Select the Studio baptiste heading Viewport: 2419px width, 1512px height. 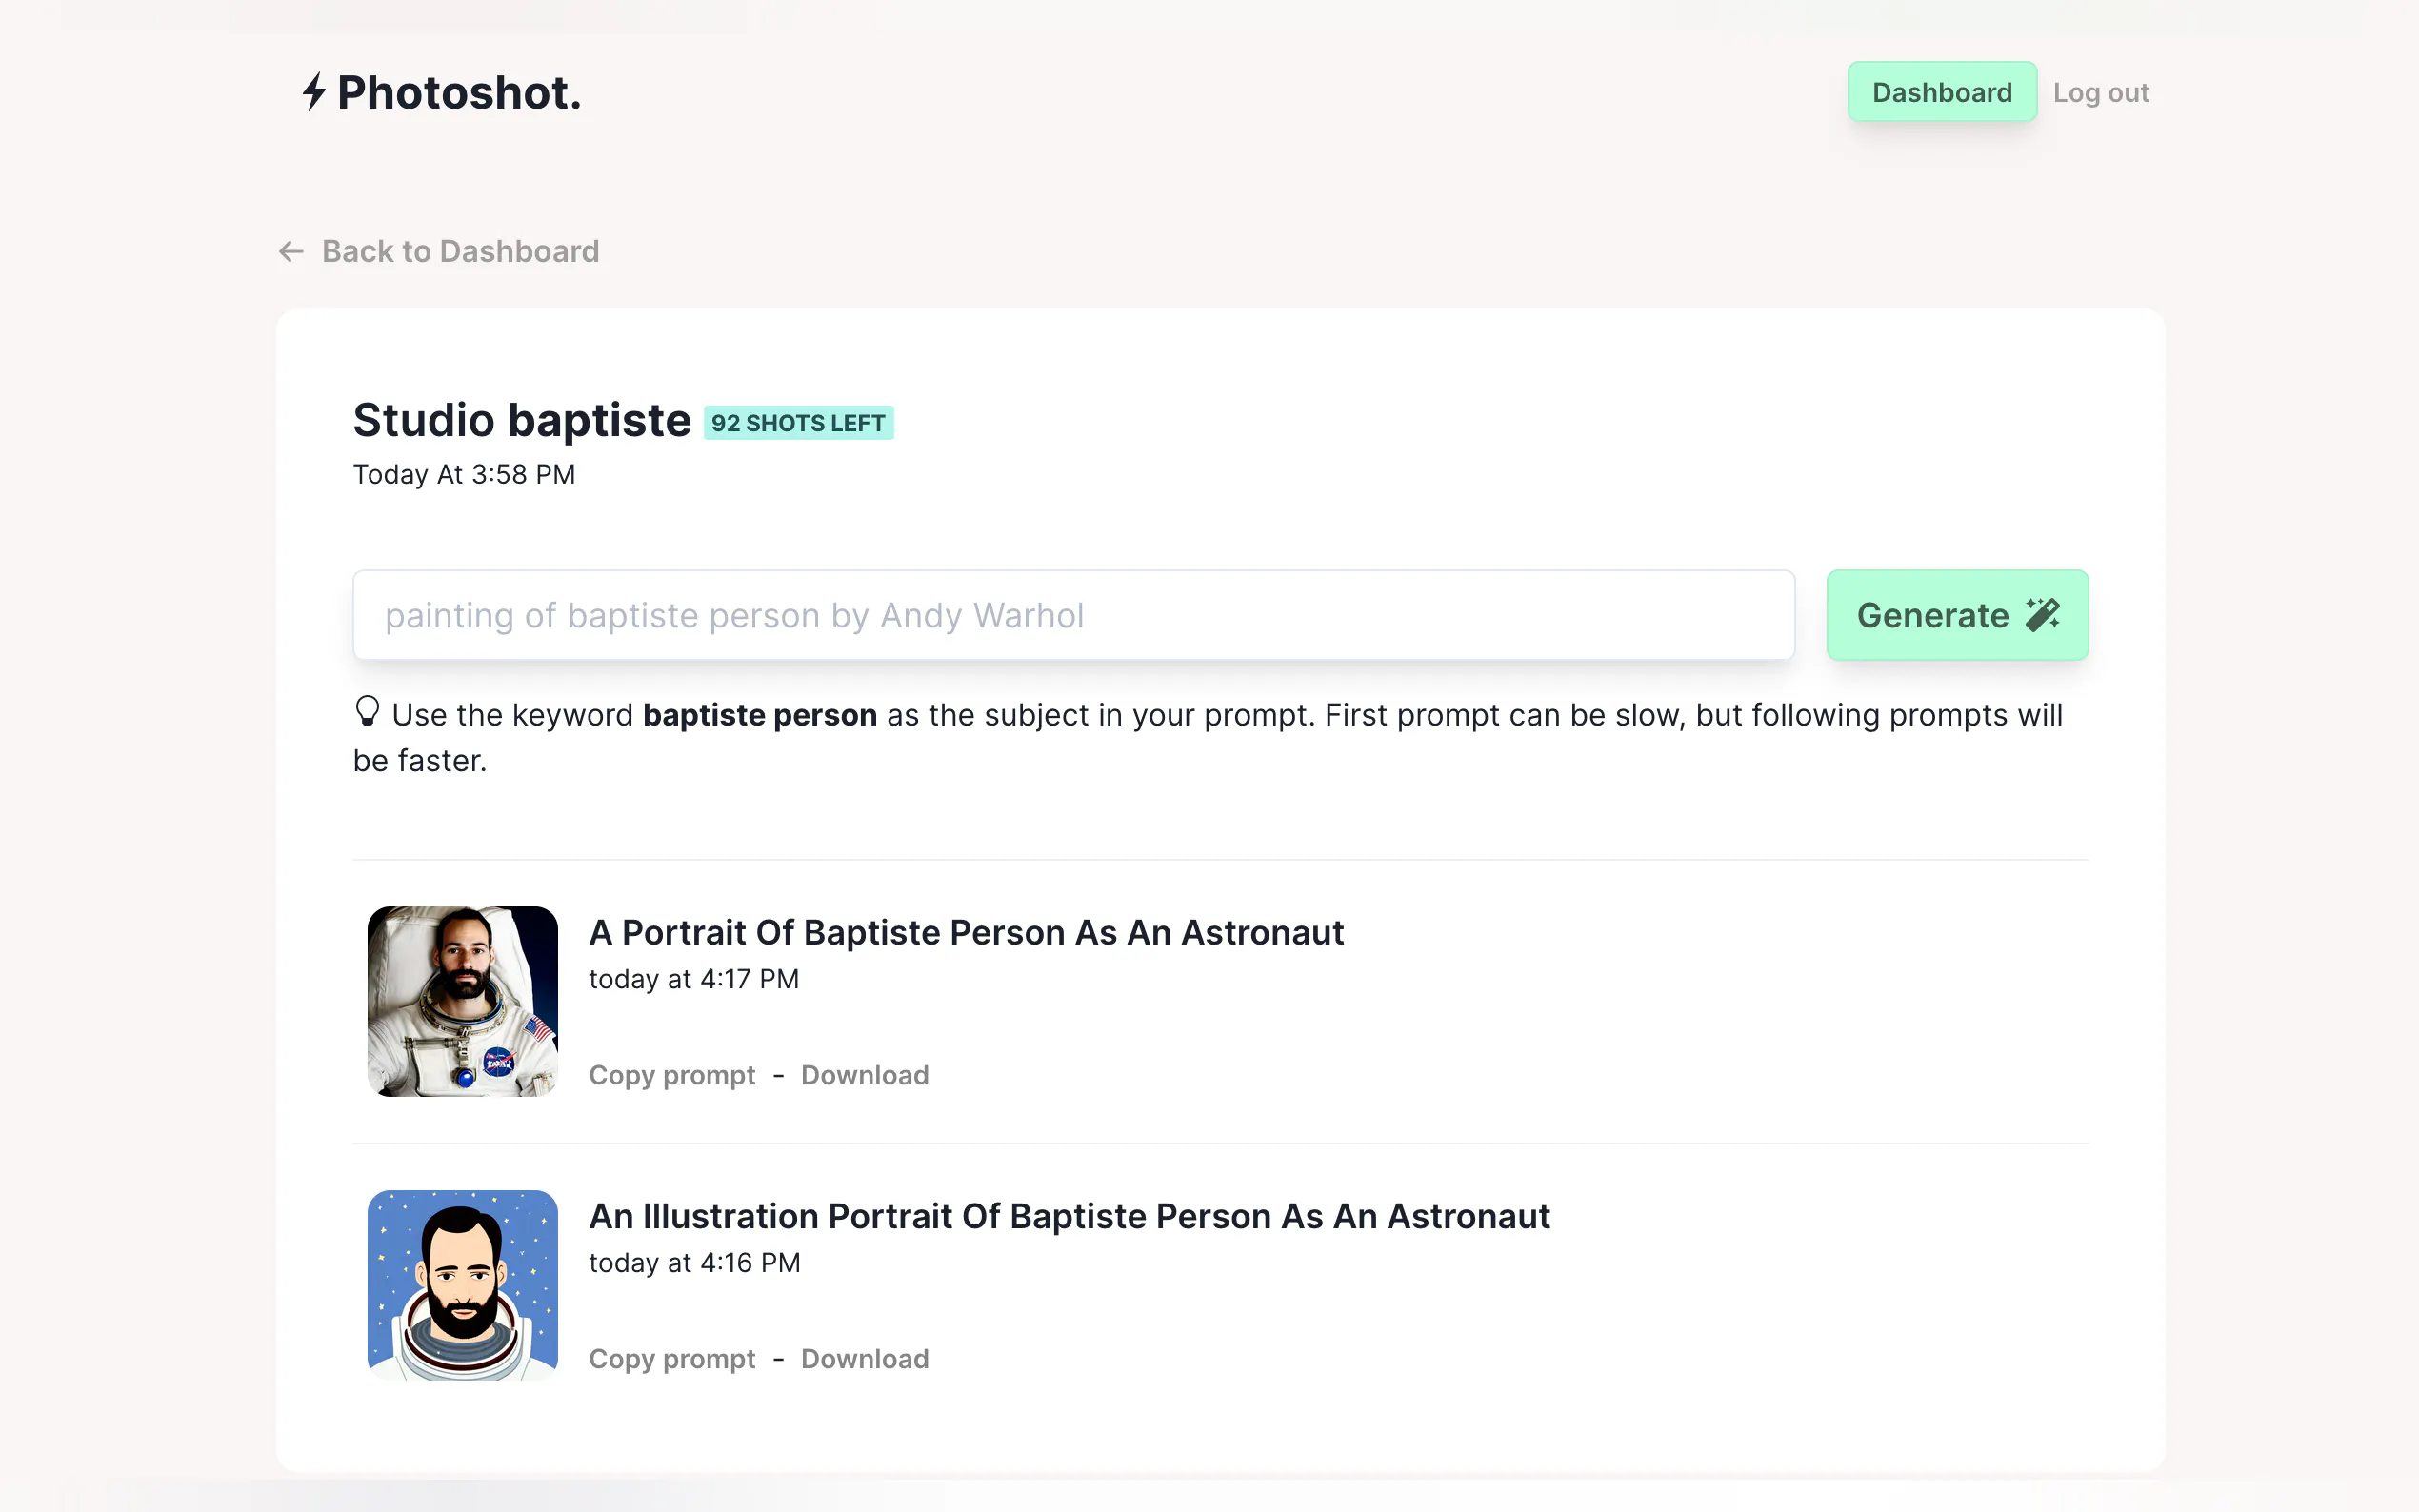point(521,420)
